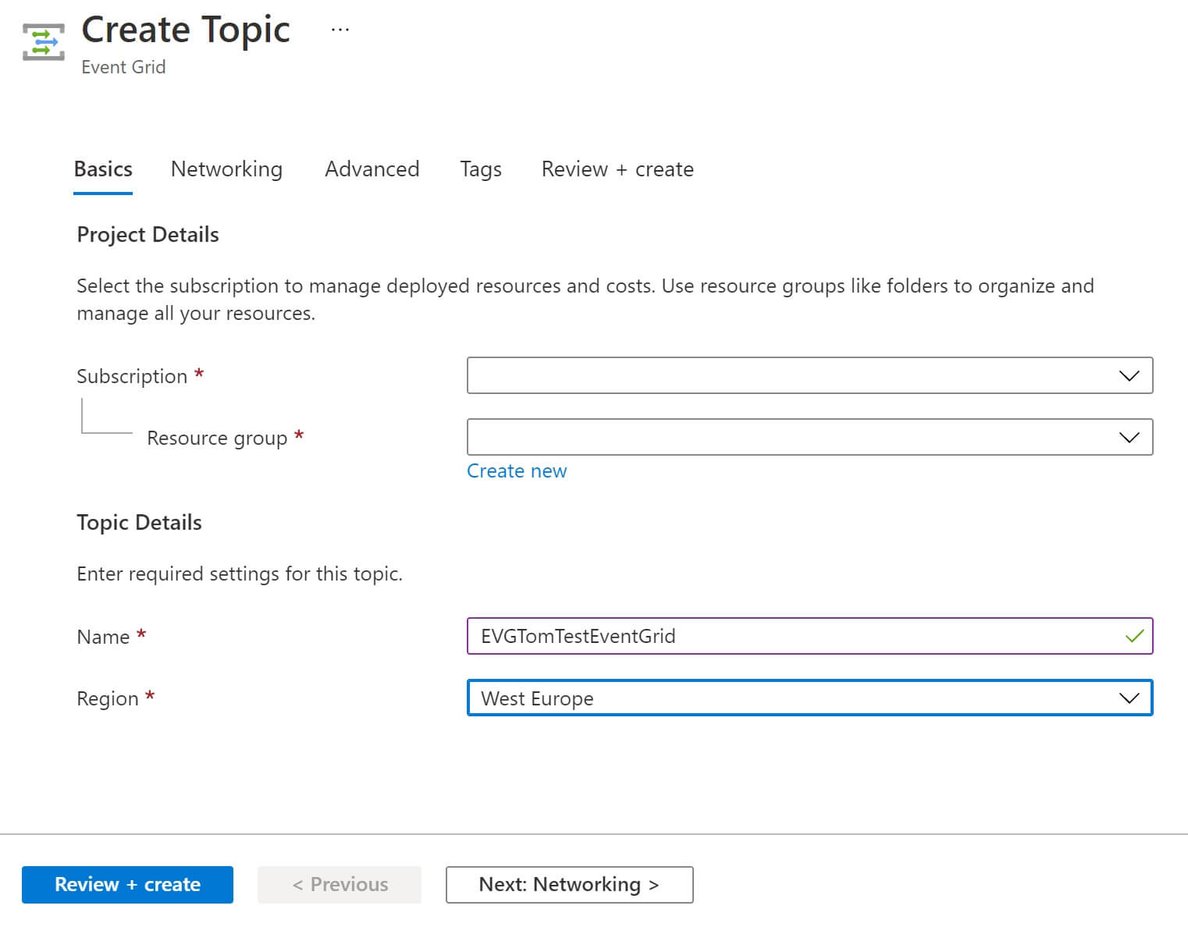
Task: Click the green validation checkmark in Name field
Action: (1134, 636)
